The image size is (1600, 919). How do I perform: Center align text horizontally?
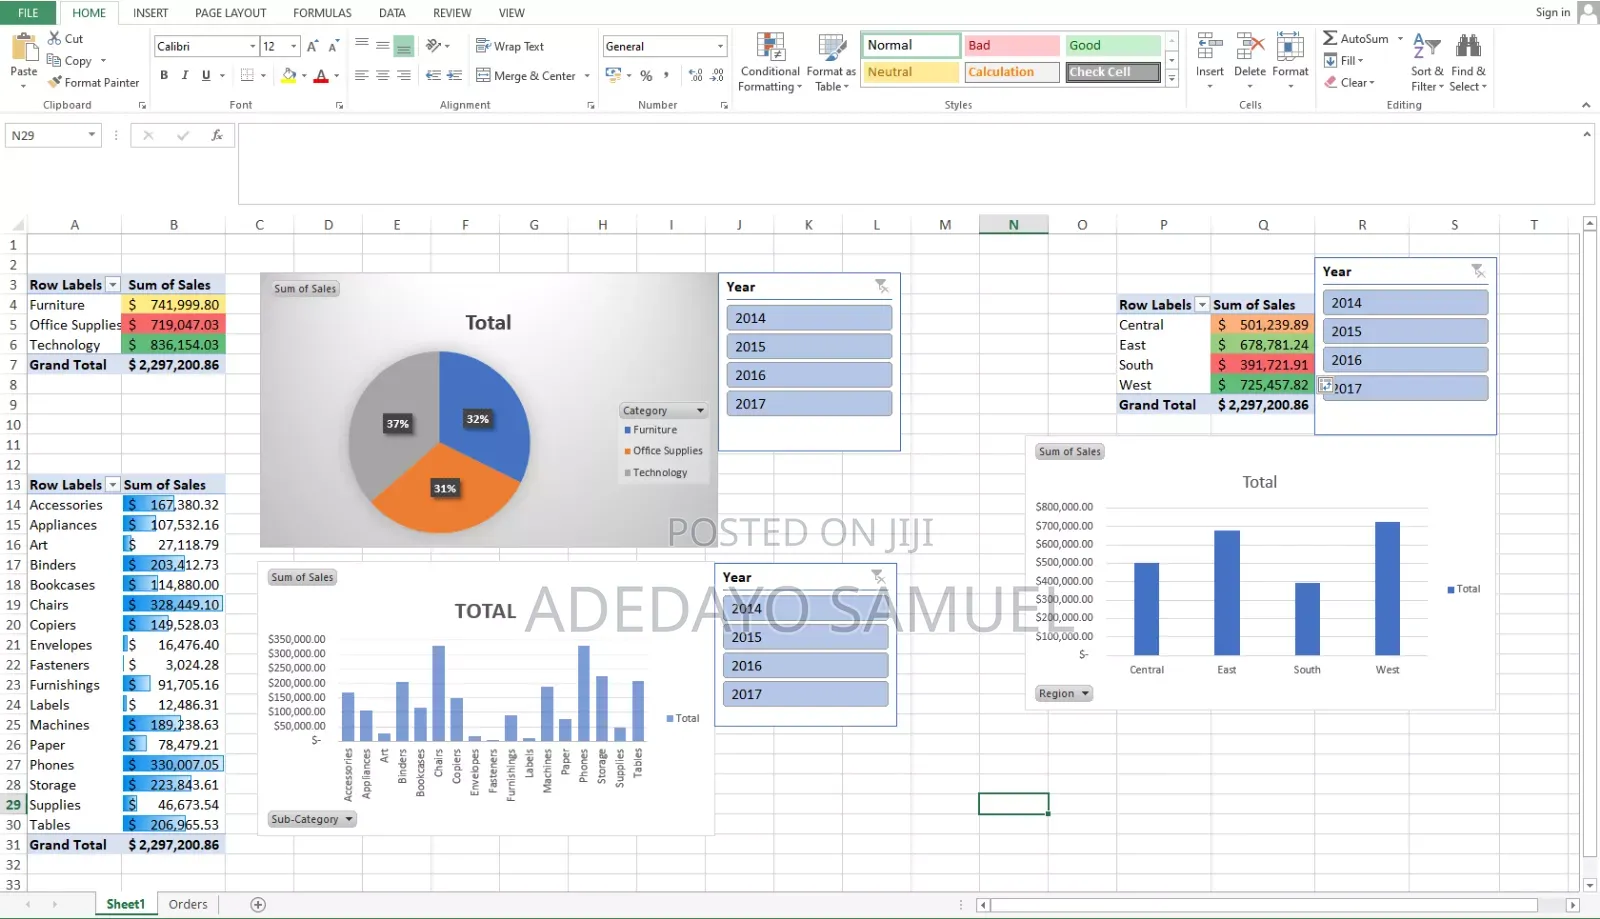(382, 75)
